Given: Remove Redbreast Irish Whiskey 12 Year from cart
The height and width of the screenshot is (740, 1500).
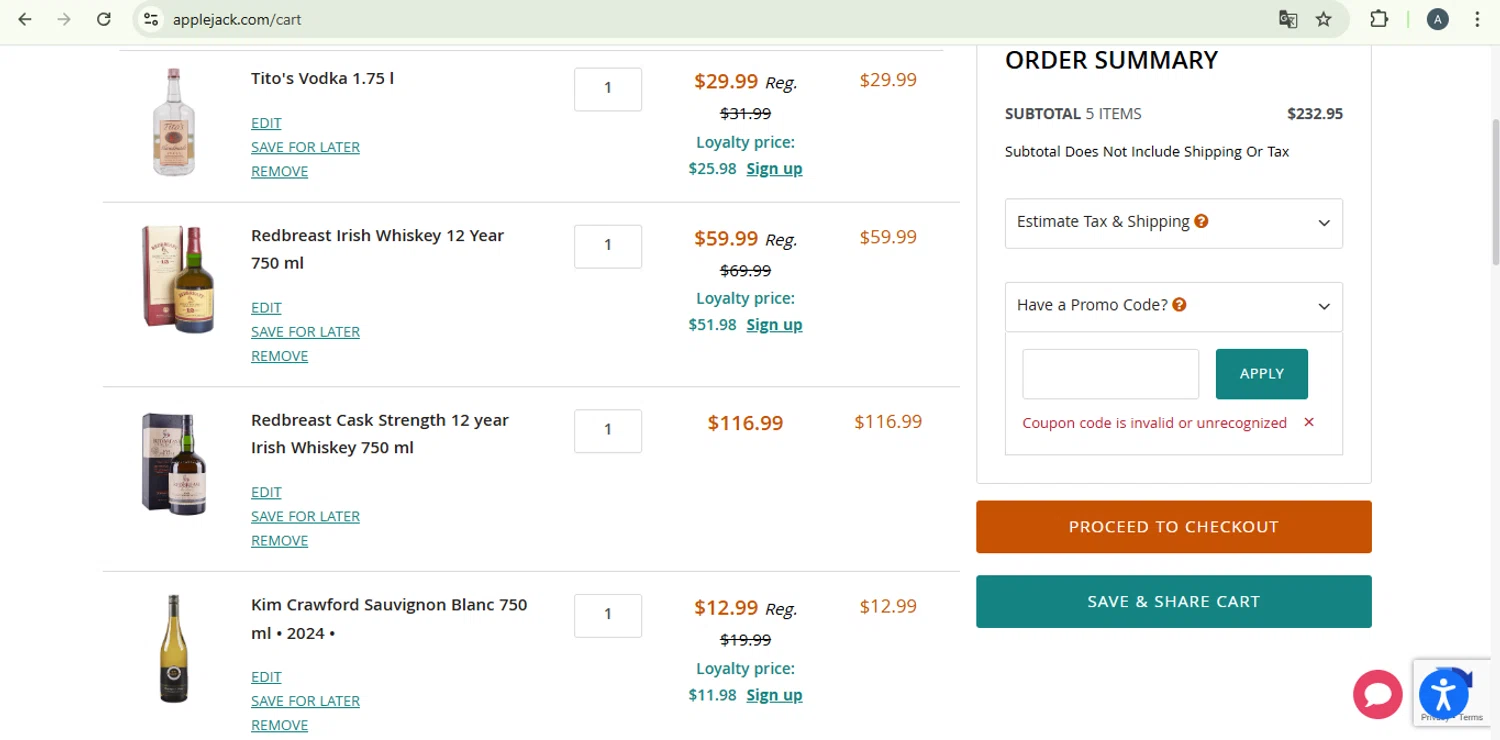Looking at the screenshot, I should pyautogui.click(x=279, y=356).
